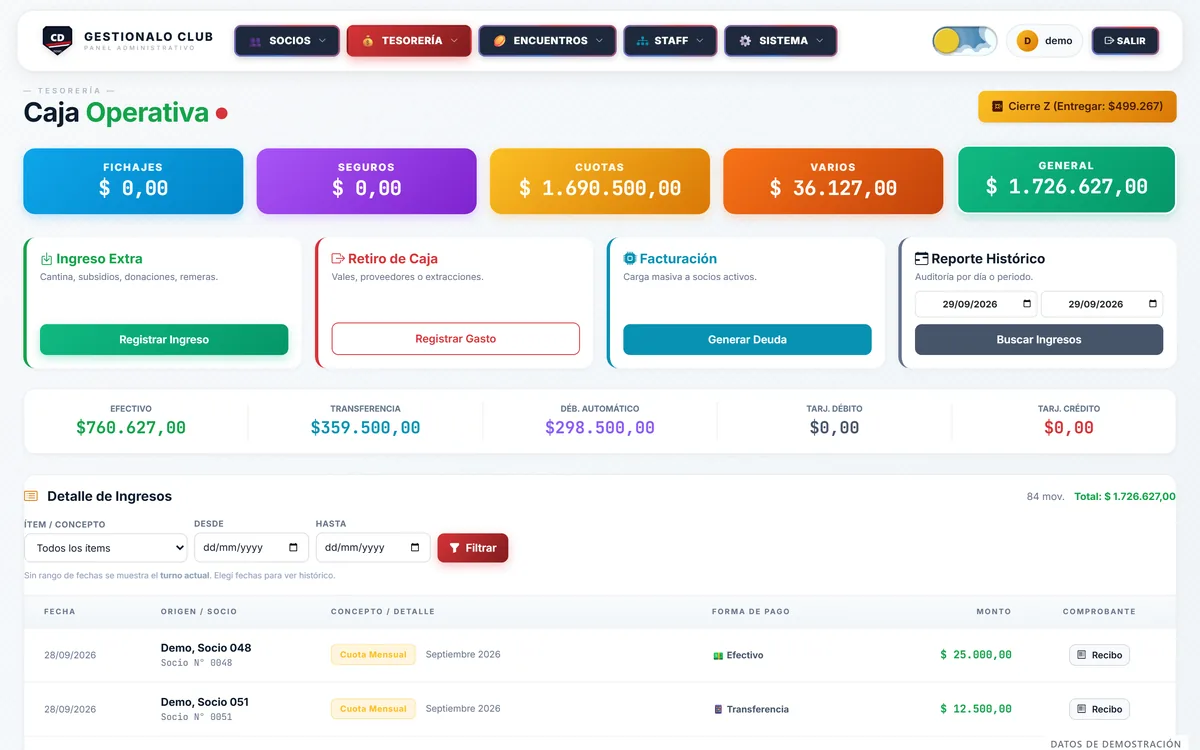1200x750 pixels.
Task: Open calendar picker of first report date
Action: [1027, 304]
